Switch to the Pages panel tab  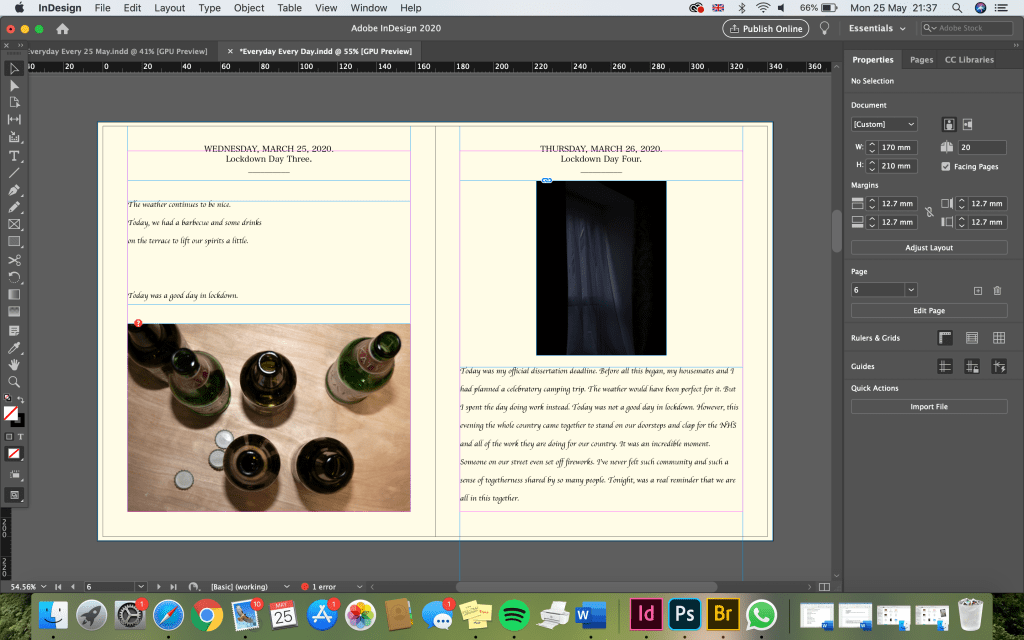click(x=921, y=60)
